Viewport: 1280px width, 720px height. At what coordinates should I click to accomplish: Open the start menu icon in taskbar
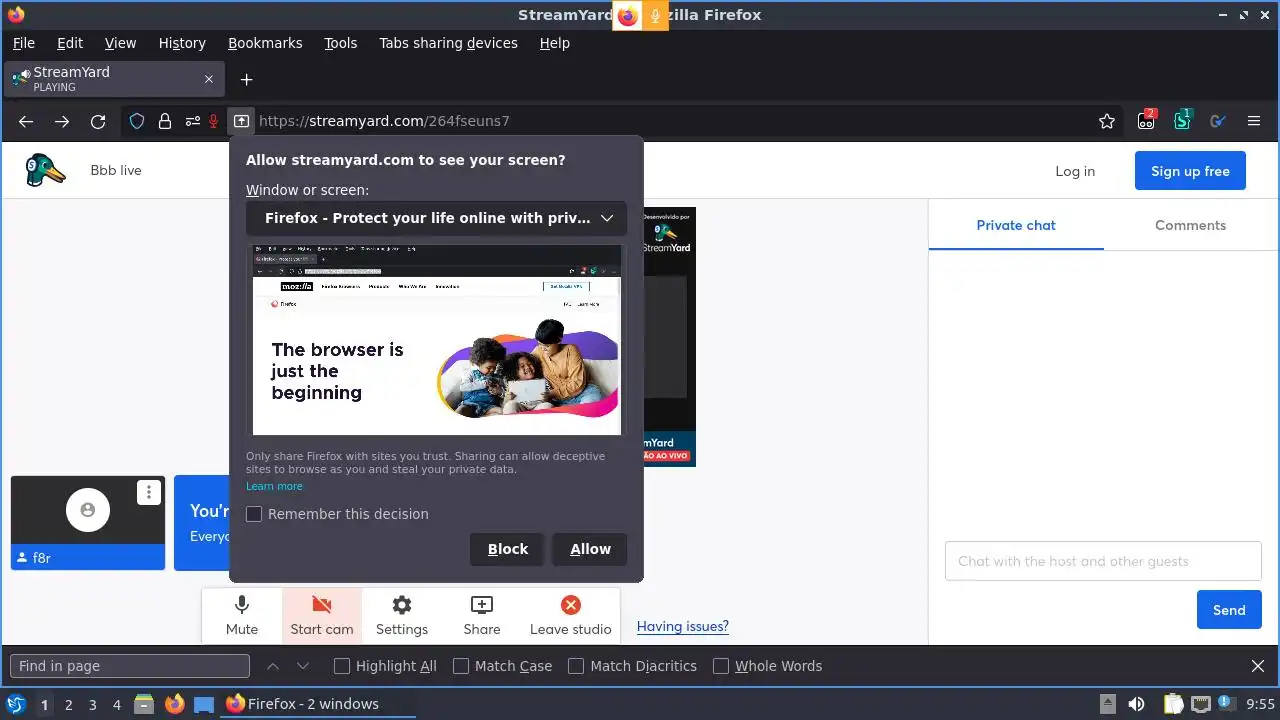pos(16,704)
